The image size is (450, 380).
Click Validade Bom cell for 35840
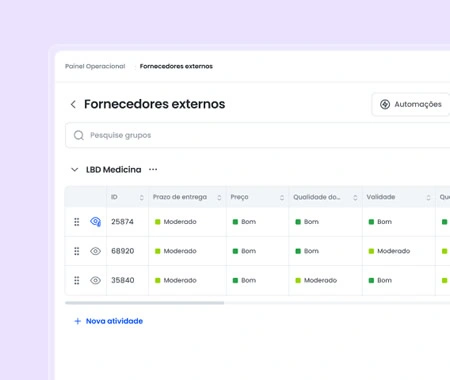[x=399, y=280]
